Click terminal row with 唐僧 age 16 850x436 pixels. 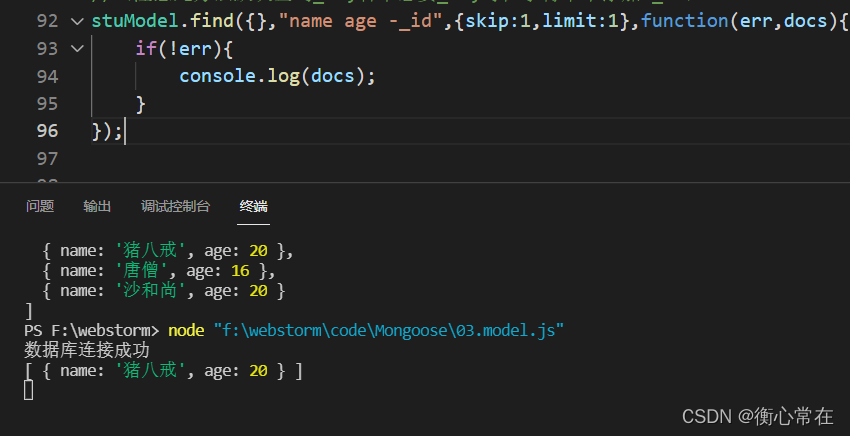tap(158, 271)
